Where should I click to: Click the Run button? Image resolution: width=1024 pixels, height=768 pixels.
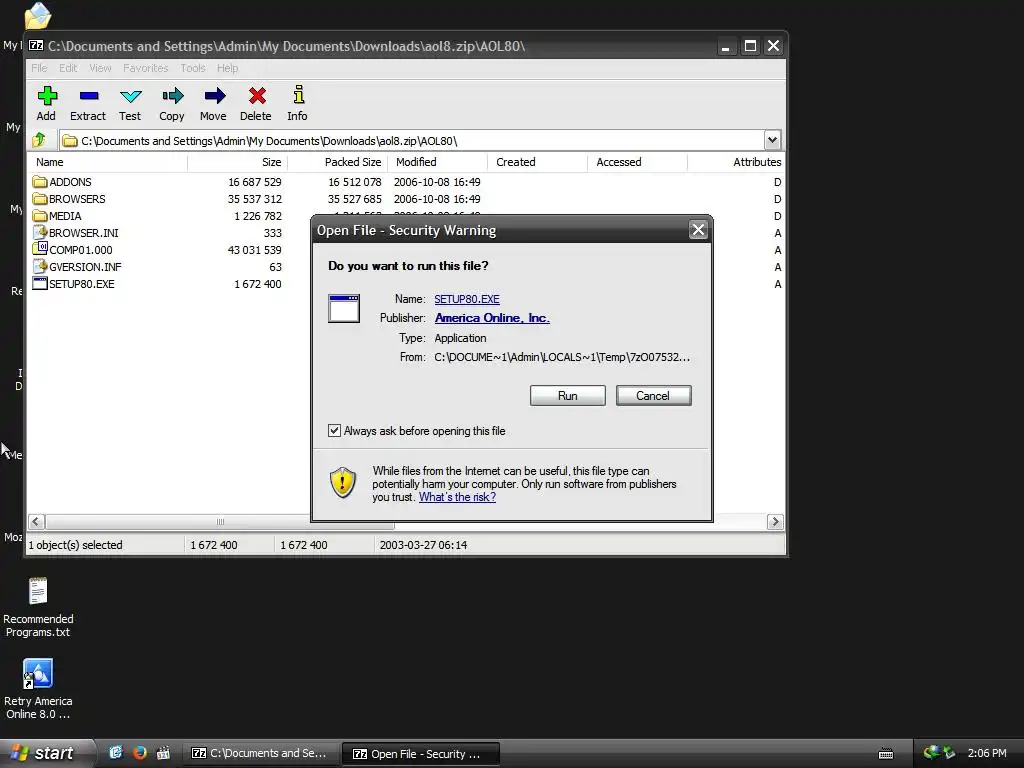pyautogui.click(x=568, y=396)
